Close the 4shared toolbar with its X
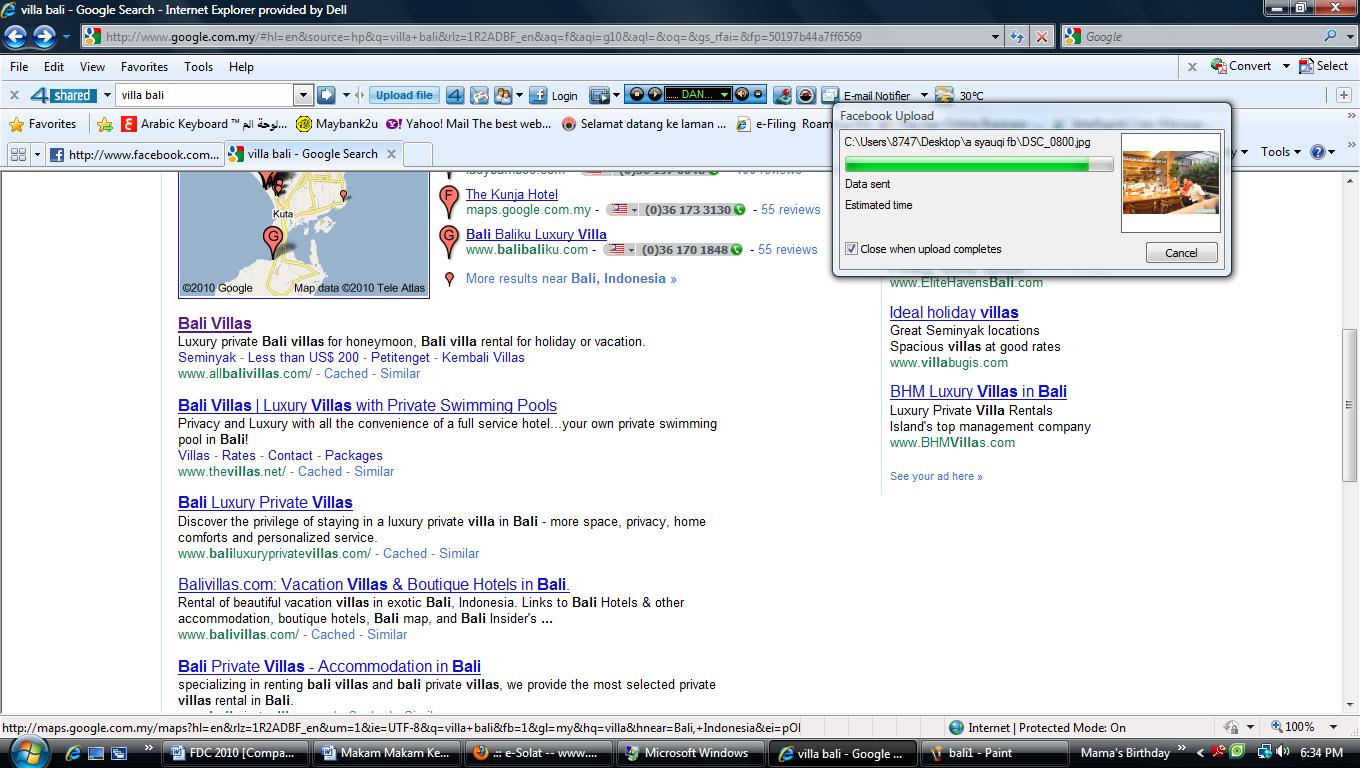This screenshot has width=1360, height=768. click(x=14, y=95)
